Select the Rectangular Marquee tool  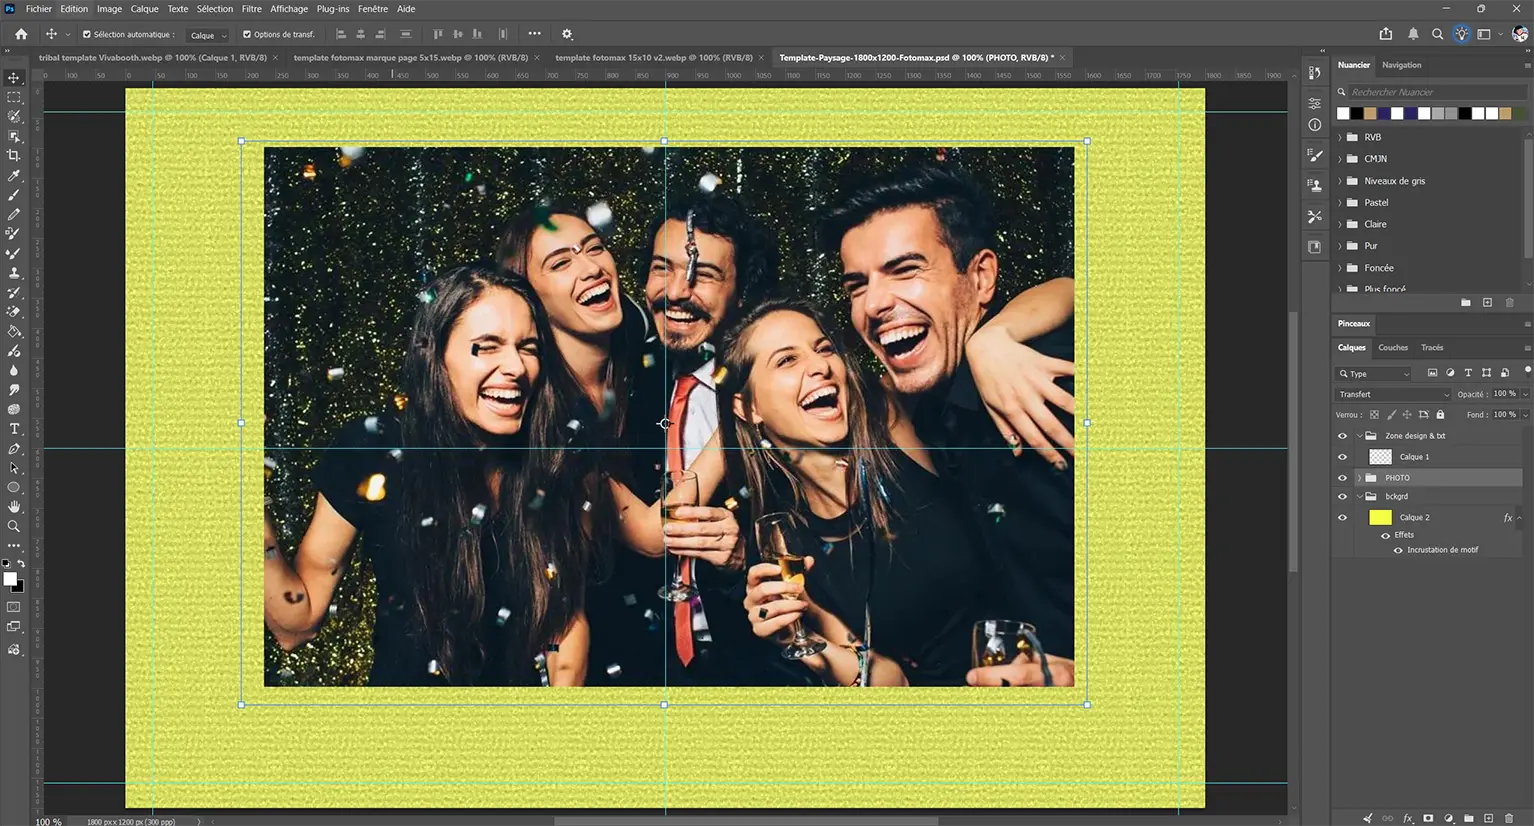click(14, 97)
